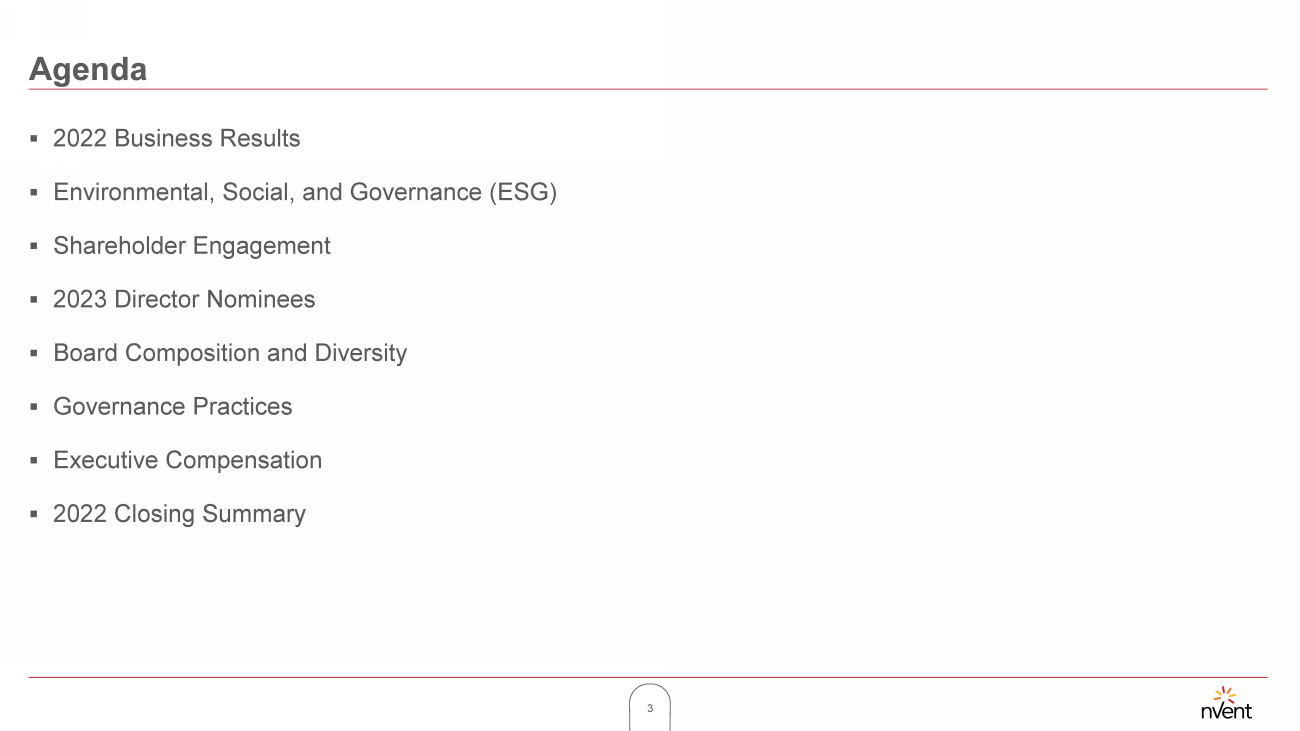Viewport: 1300px width, 731px height.
Task: Click the square bullet beside 2022 Business Results
Action: click(x=33, y=139)
